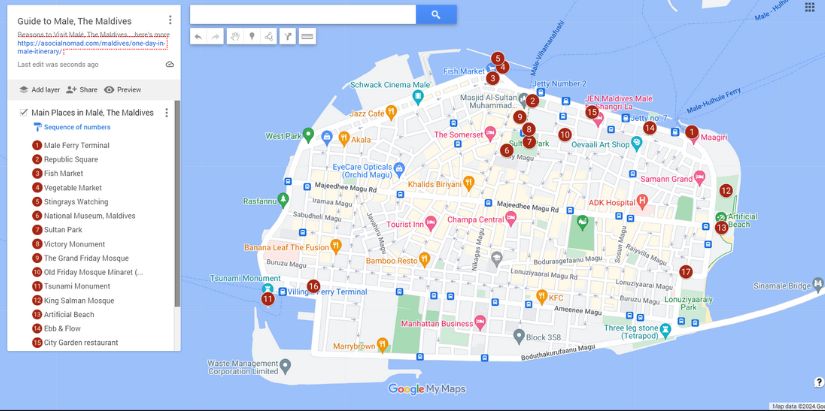Screen dimensions: 825x411
Task: Click the Redo arrow in the map toolbar
Action: [216, 37]
